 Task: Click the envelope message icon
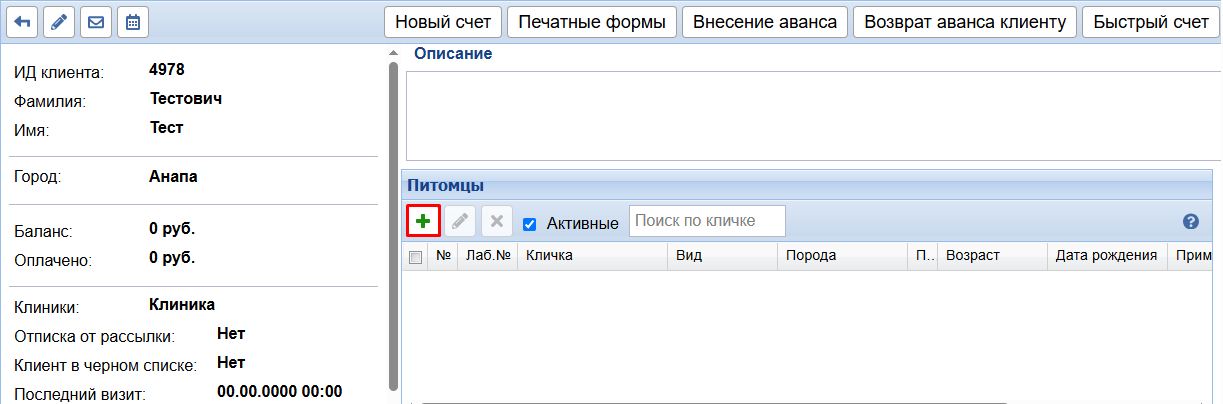[x=96, y=22]
